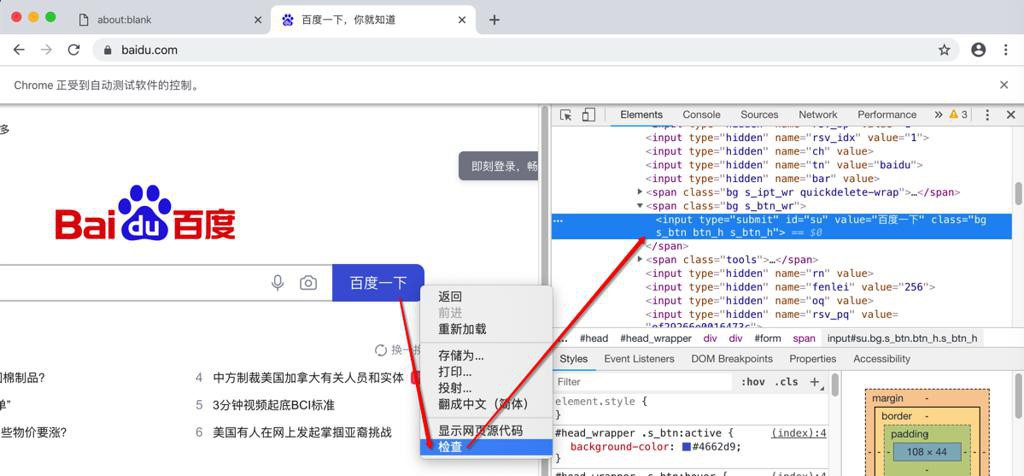
Task: Open the Accessibility pane tab
Action: (x=882, y=358)
